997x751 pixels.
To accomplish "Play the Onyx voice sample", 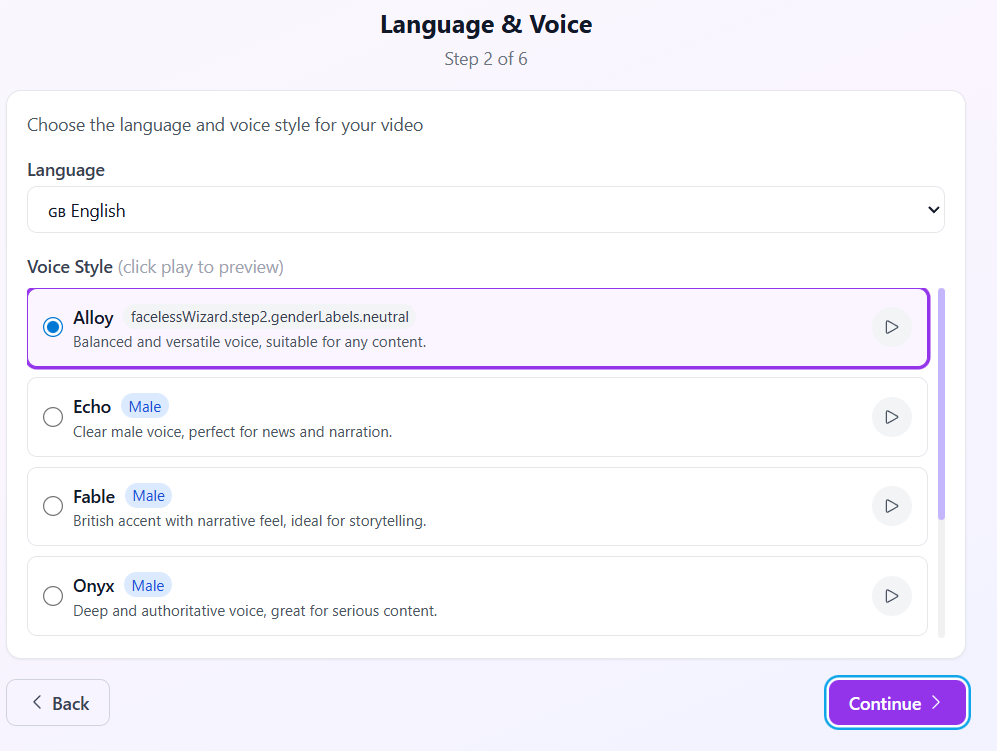I will click(891, 595).
